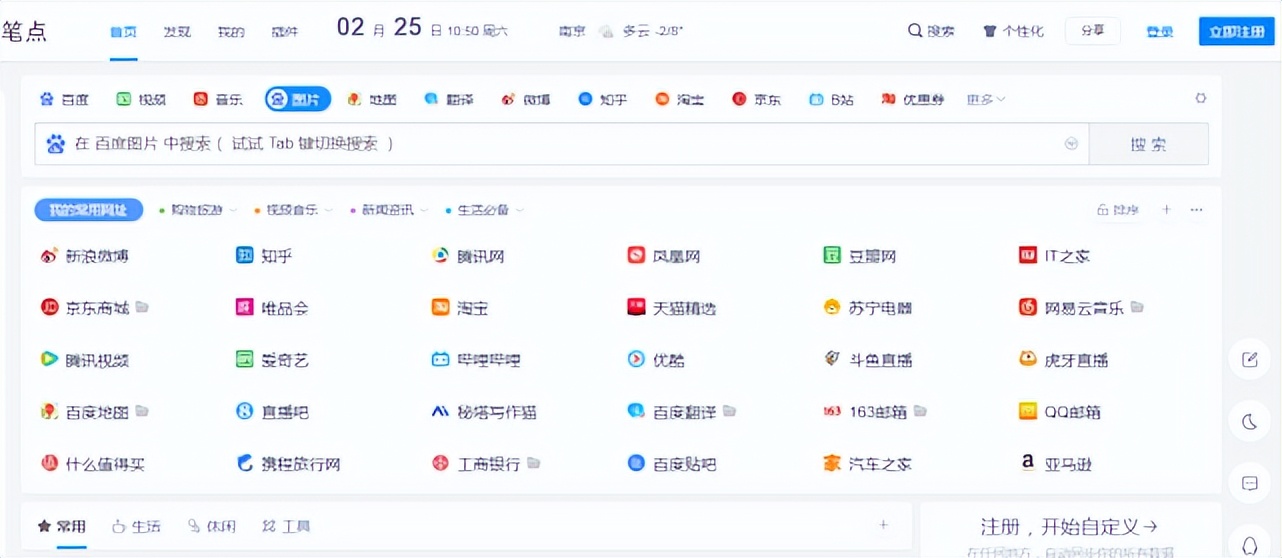Expand 新闻资讯 category dropdown
Image resolution: width=1282 pixels, height=558 pixels.
pos(389,210)
